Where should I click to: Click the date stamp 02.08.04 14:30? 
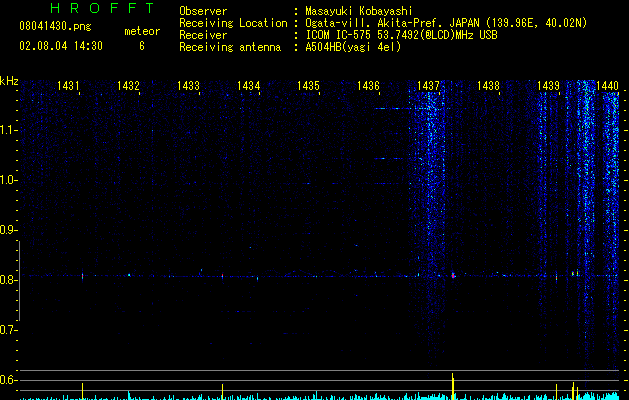[61, 46]
